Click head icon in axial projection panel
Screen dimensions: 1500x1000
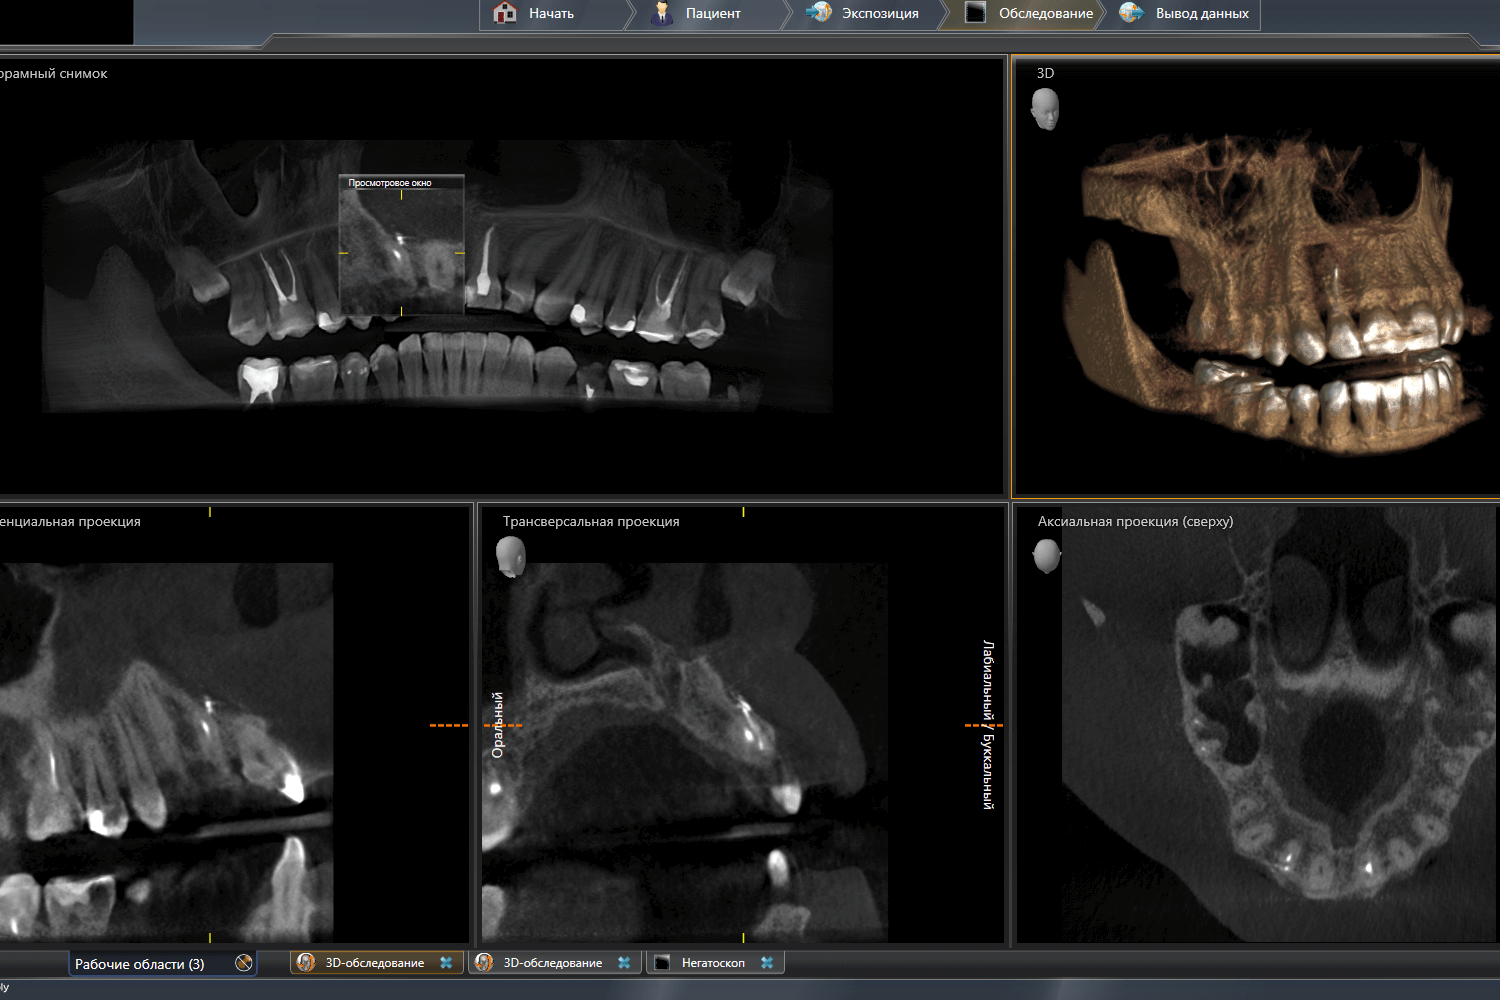tap(1046, 556)
